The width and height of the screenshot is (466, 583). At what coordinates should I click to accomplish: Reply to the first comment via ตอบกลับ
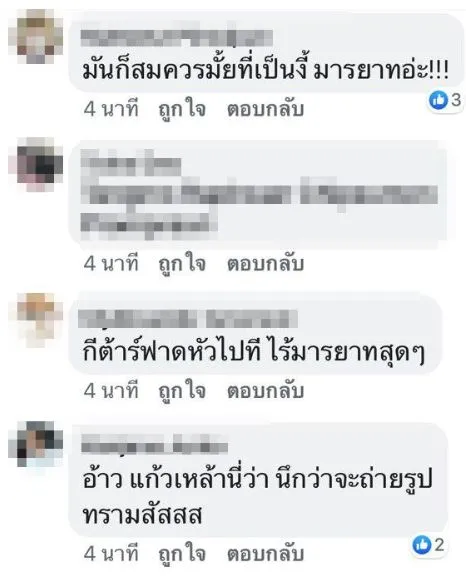pyautogui.click(x=265, y=109)
